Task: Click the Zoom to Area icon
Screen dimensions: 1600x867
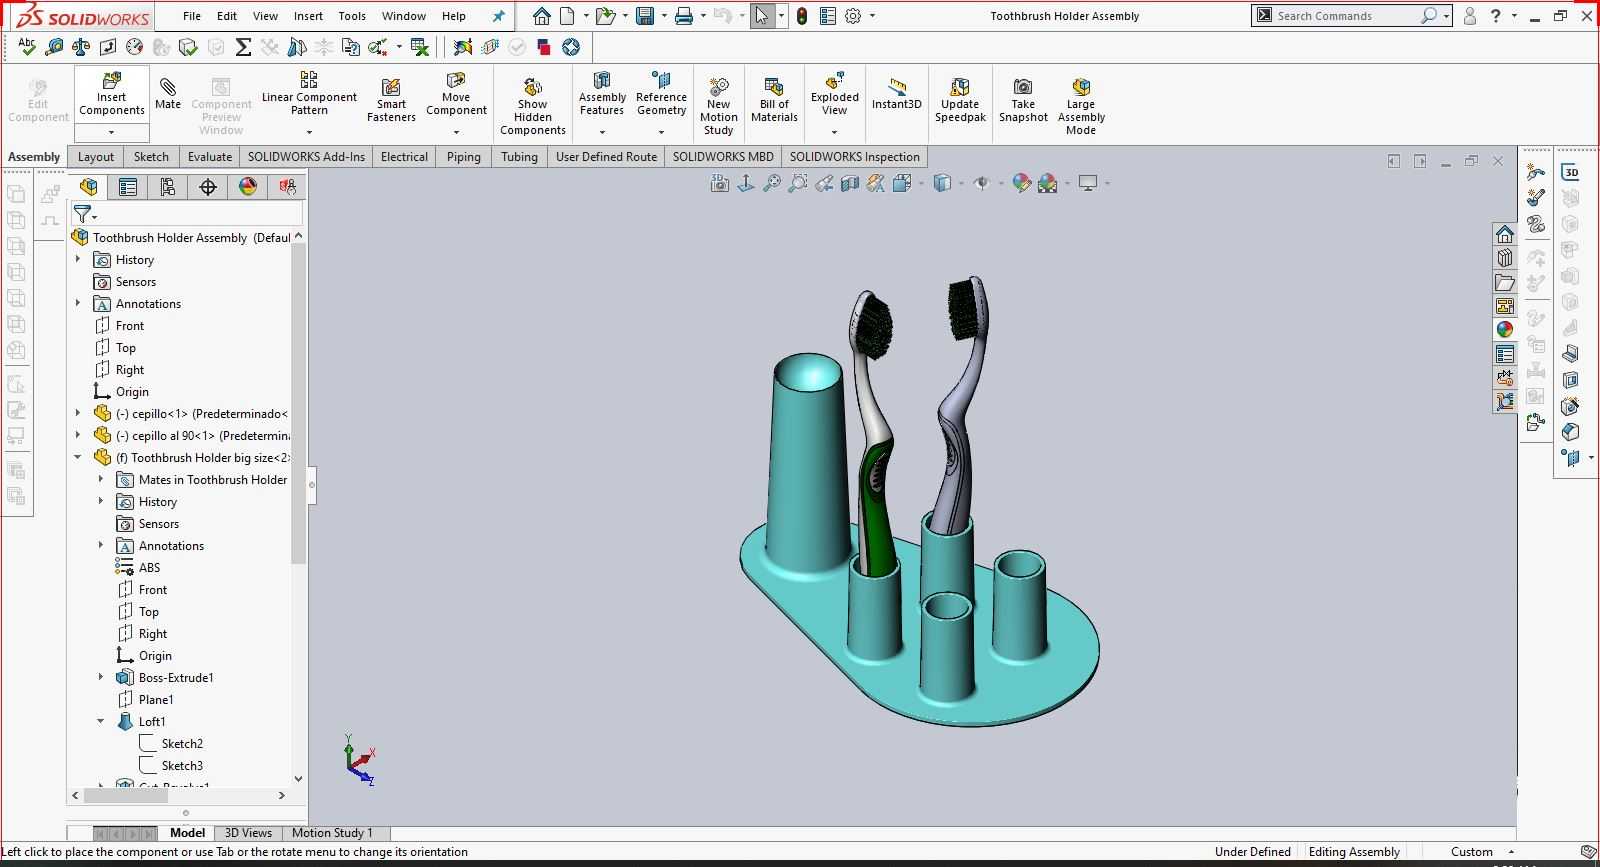Action: click(797, 183)
